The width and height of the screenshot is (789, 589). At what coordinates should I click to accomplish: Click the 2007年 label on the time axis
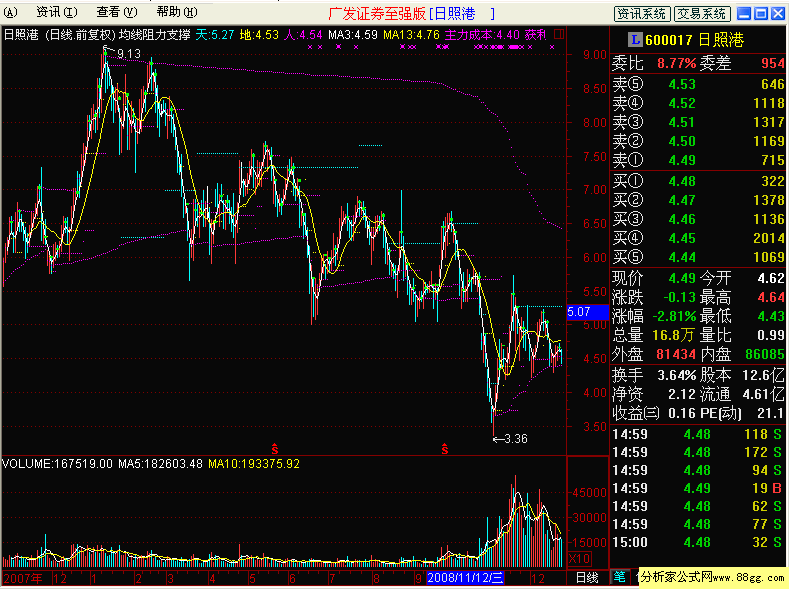click(23, 578)
